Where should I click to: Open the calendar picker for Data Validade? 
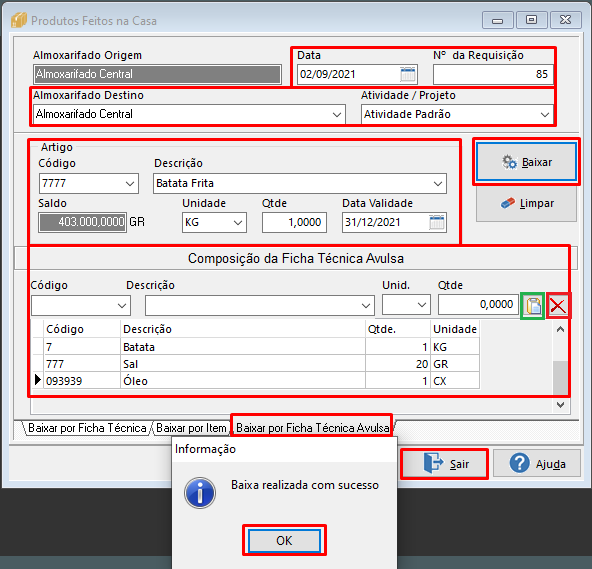437,222
